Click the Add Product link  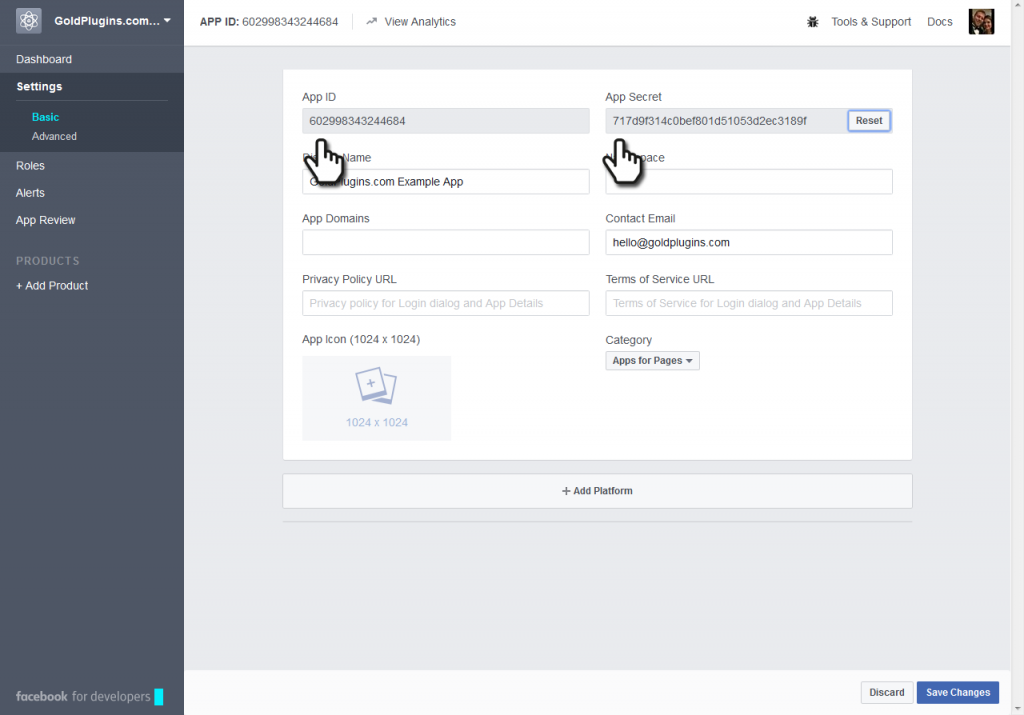(52, 286)
